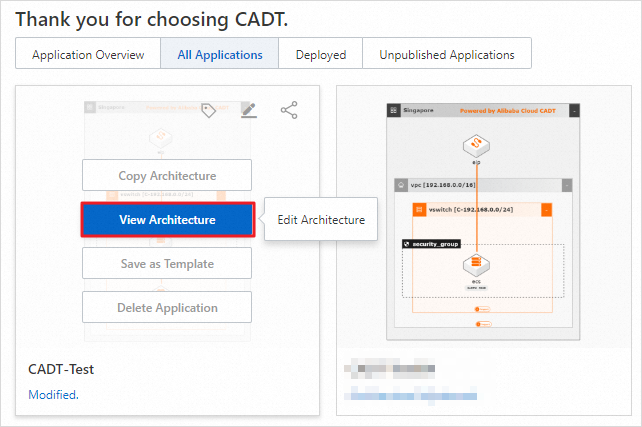This screenshot has width=642, height=427.
Task: Open the Deployed tab
Action: point(320,54)
